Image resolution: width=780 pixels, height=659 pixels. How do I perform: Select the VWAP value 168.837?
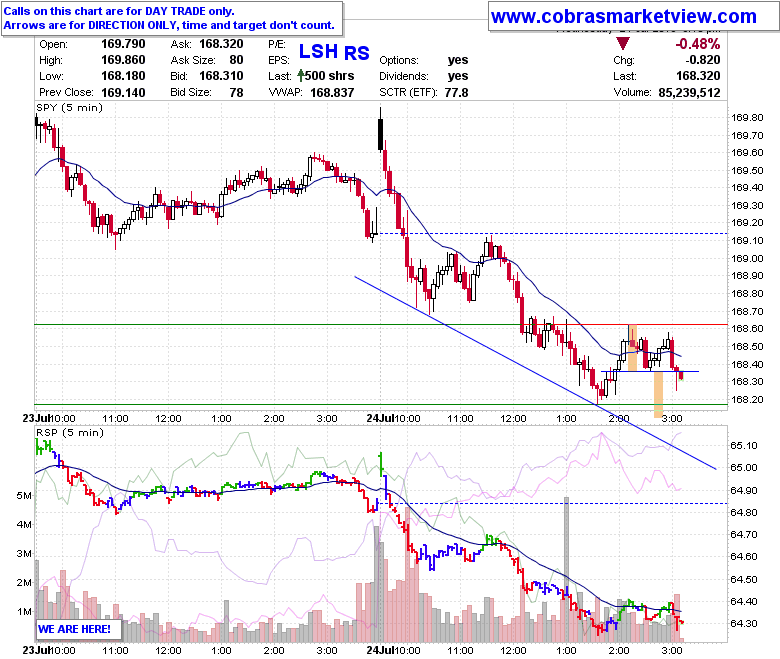point(332,93)
